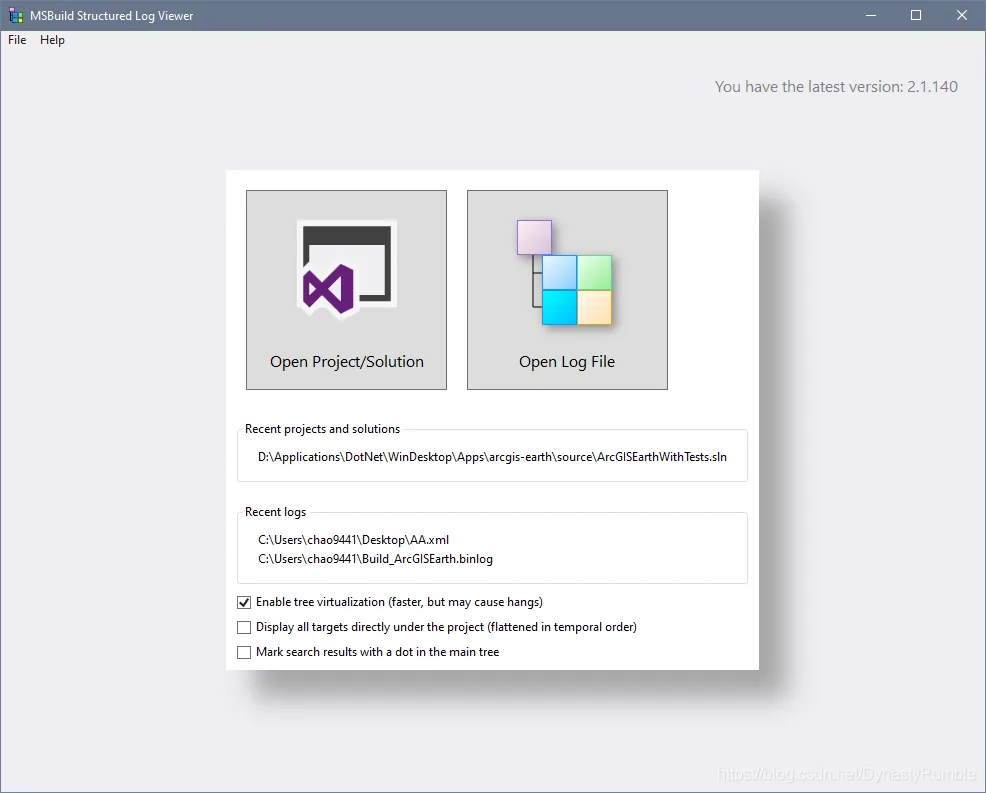Click the Open Log File button

[x=567, y=290]
